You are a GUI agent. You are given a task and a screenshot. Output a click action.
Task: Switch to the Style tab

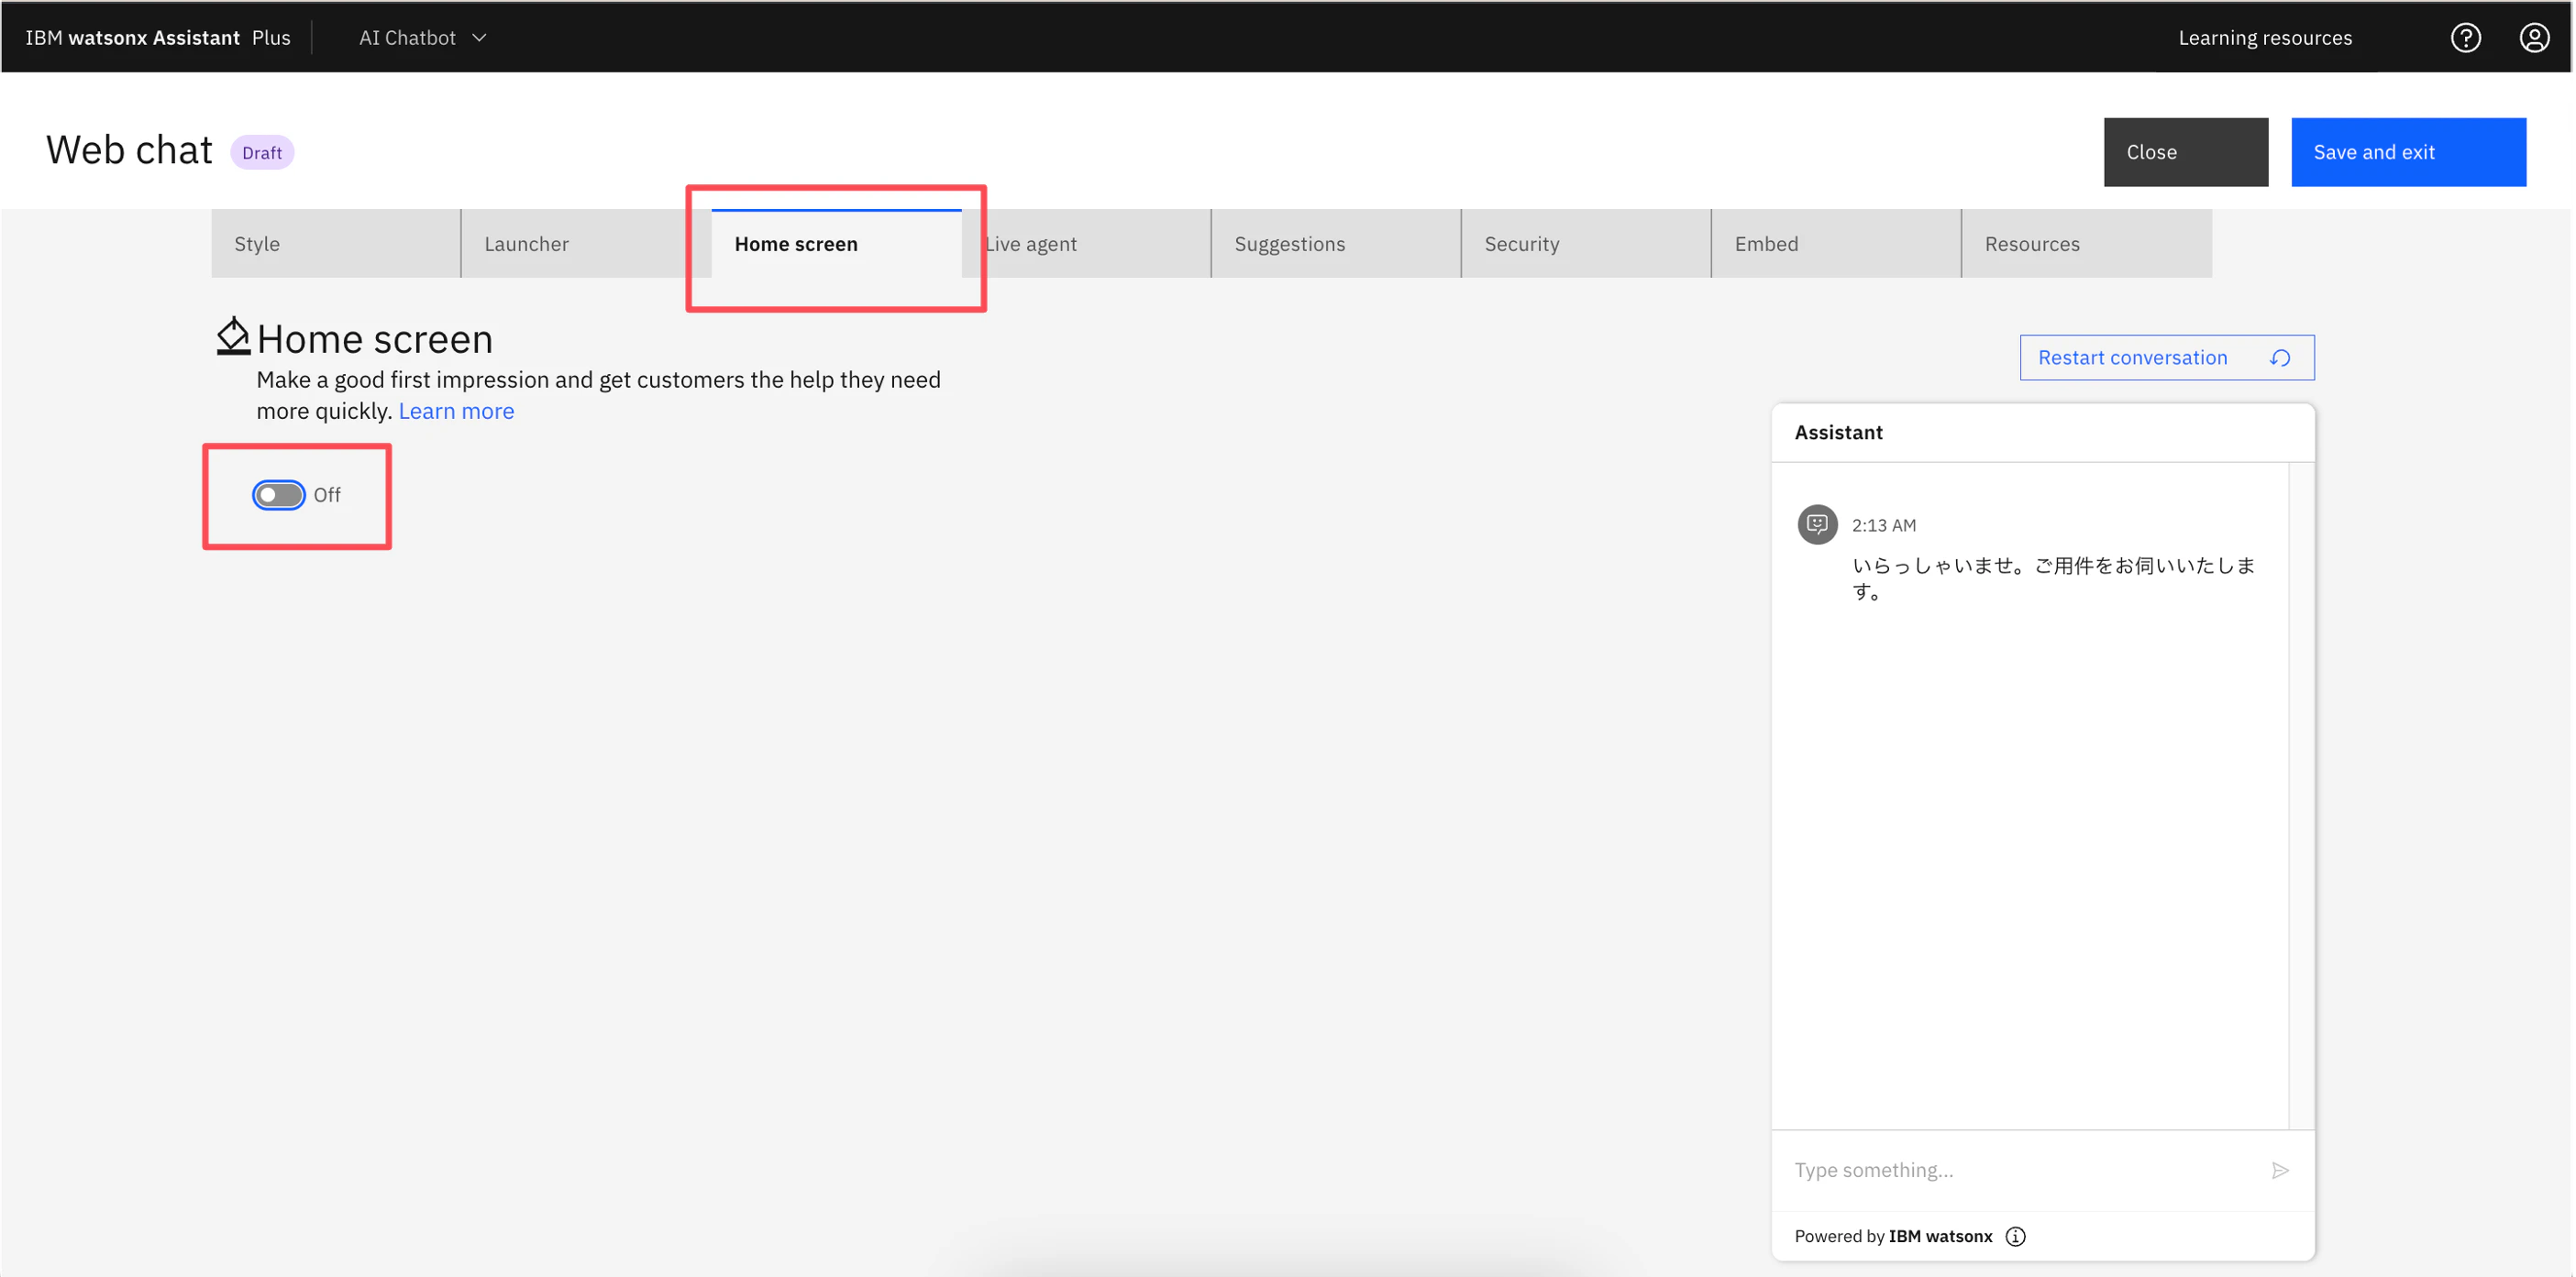335,244
